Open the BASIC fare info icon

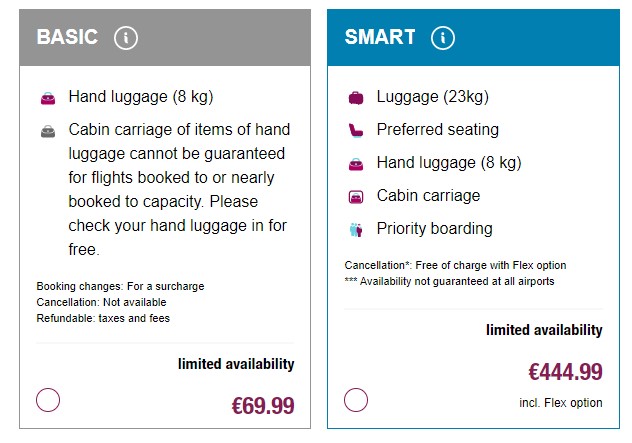point(125,38)
